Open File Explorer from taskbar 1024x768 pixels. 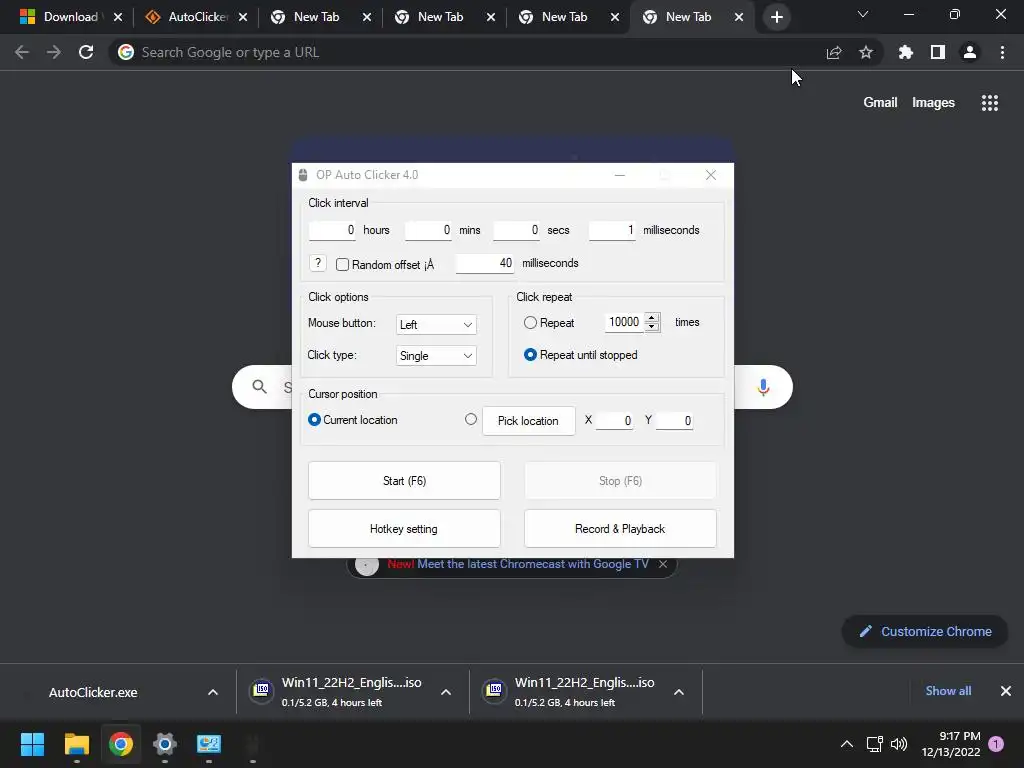pyautogui.click(x=76, y=744)
